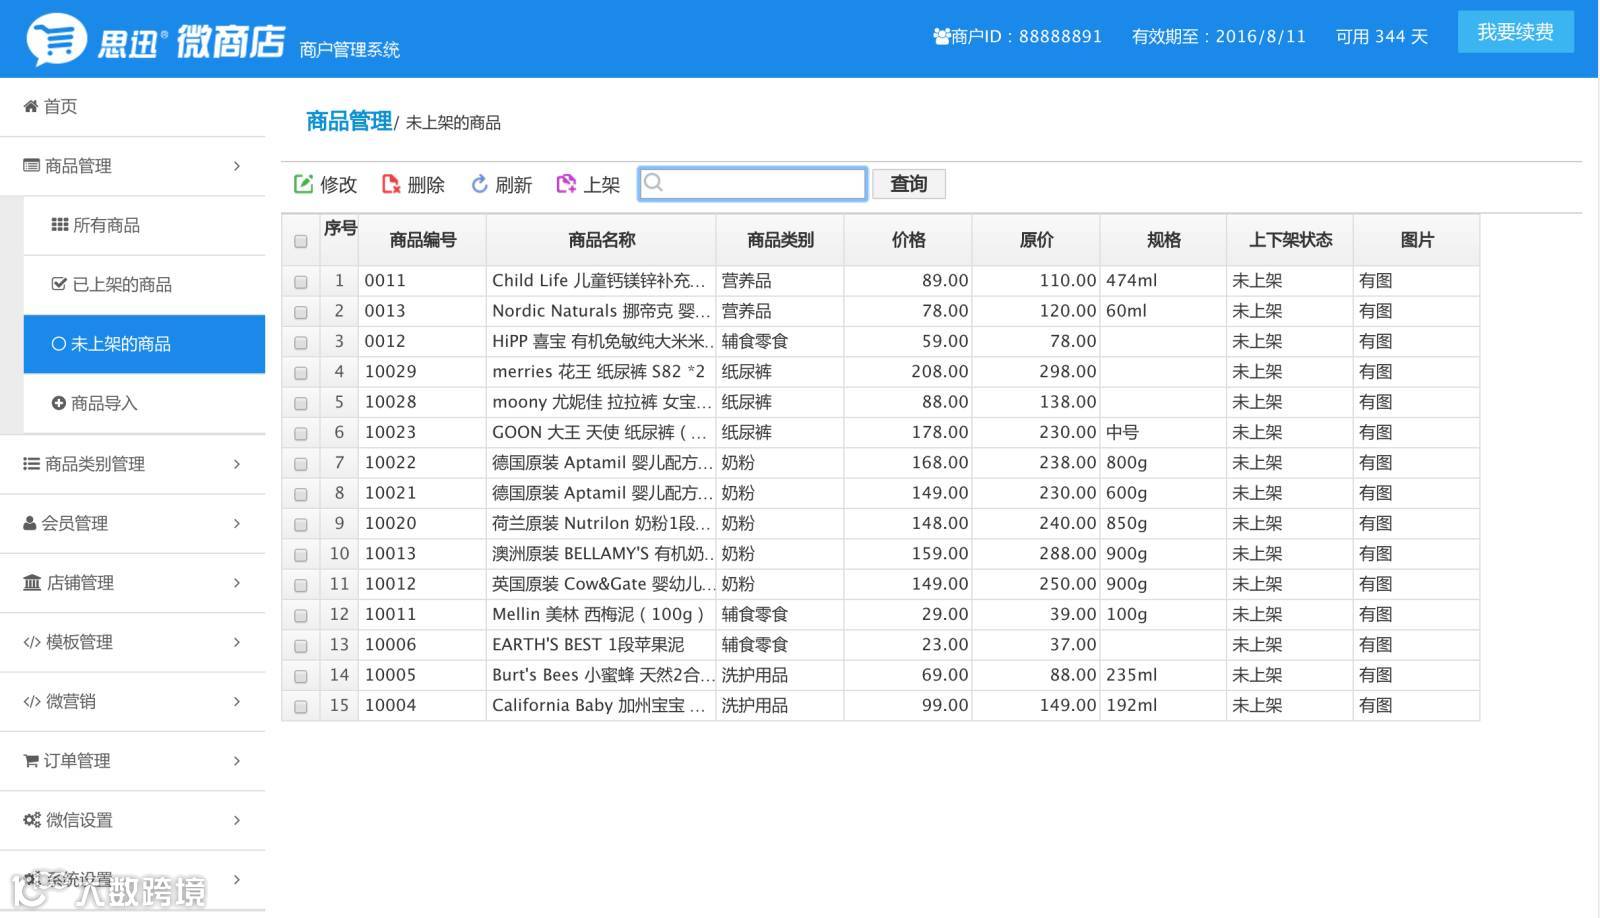Go to 已上架的商品 submenu item

(144, 285)
